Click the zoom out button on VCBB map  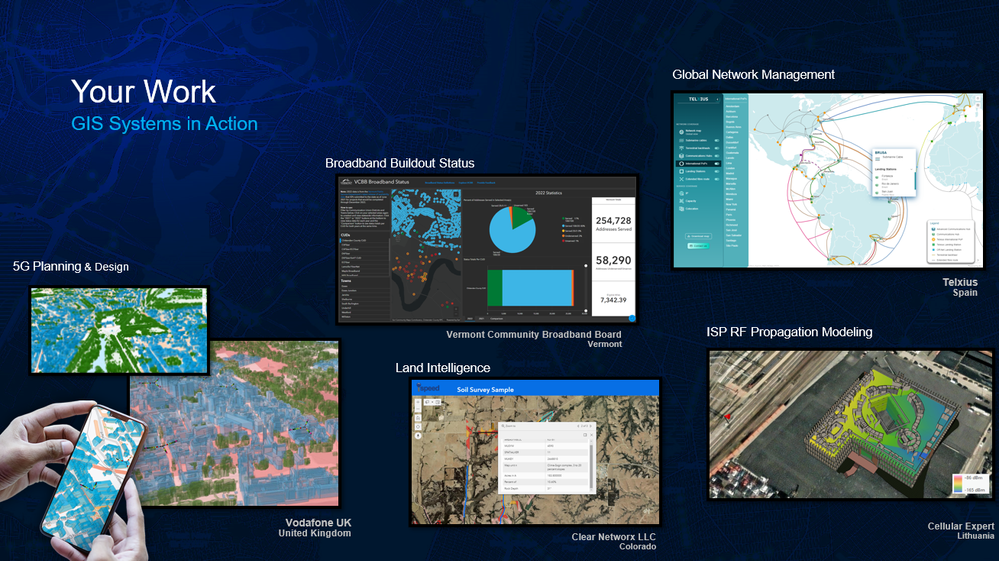click(456, 314)
